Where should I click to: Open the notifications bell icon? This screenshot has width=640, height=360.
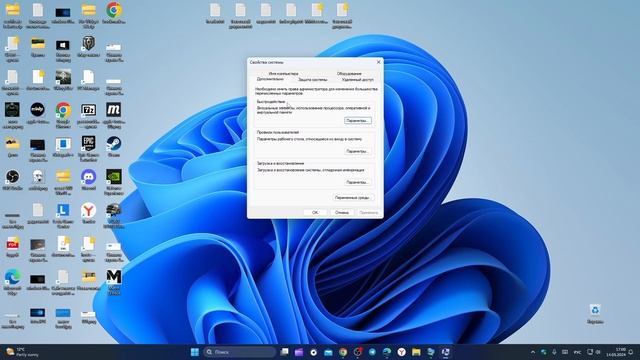point(631,352)
